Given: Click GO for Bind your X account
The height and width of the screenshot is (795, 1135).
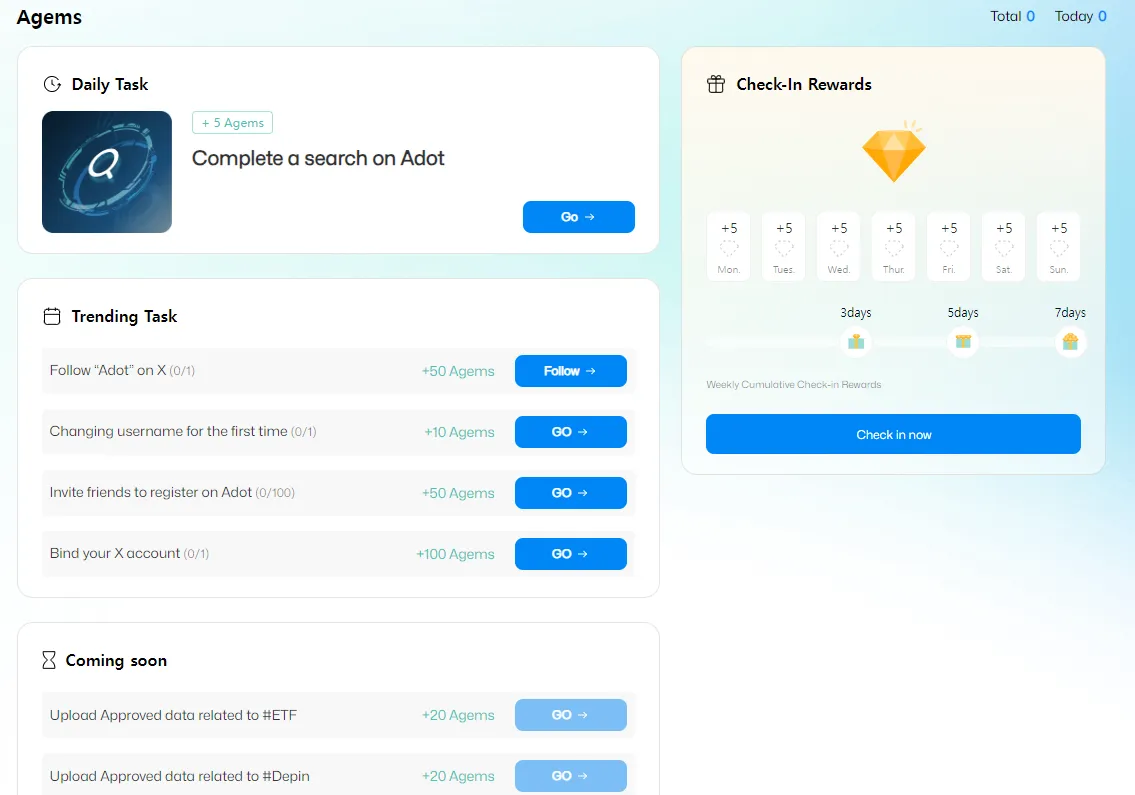Looking at the screenshot, I should (570, 554).
